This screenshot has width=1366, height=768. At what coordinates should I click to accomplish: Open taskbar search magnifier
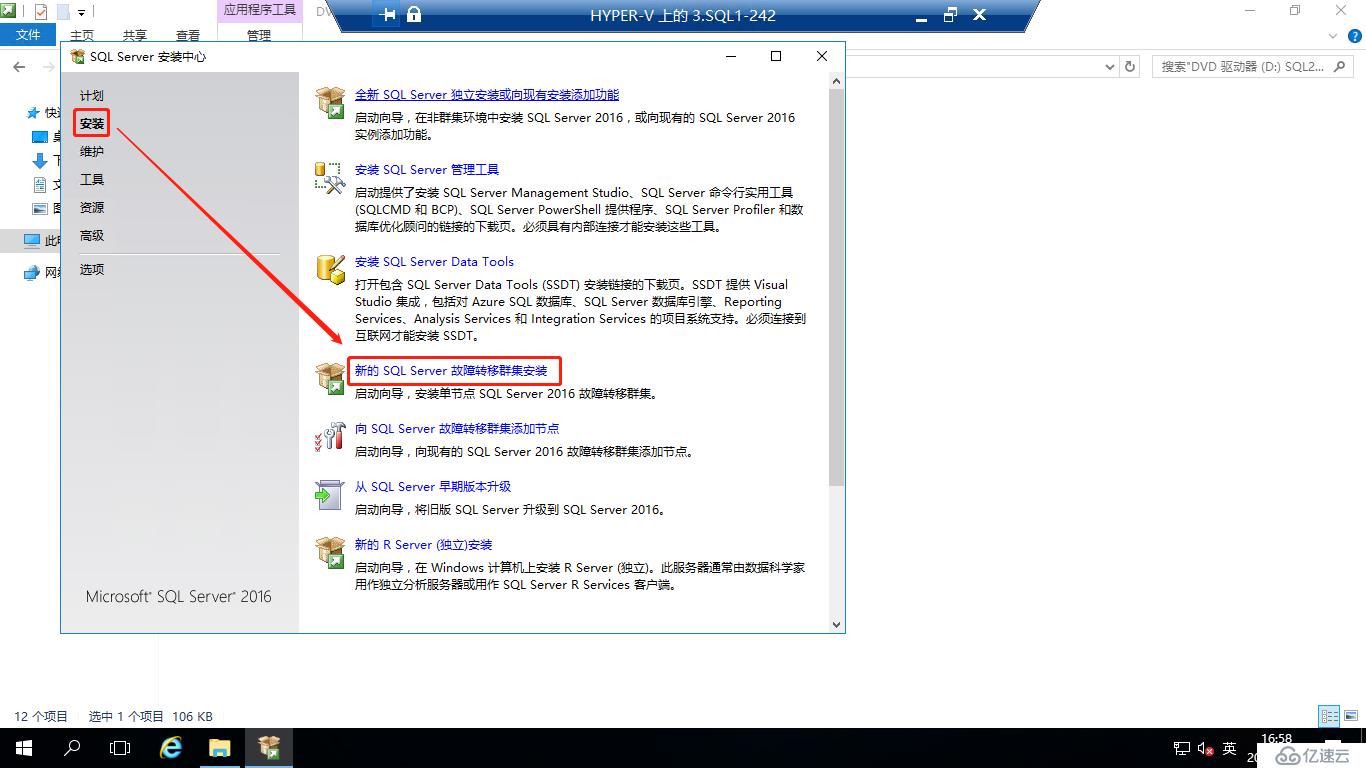pos(72,748)
